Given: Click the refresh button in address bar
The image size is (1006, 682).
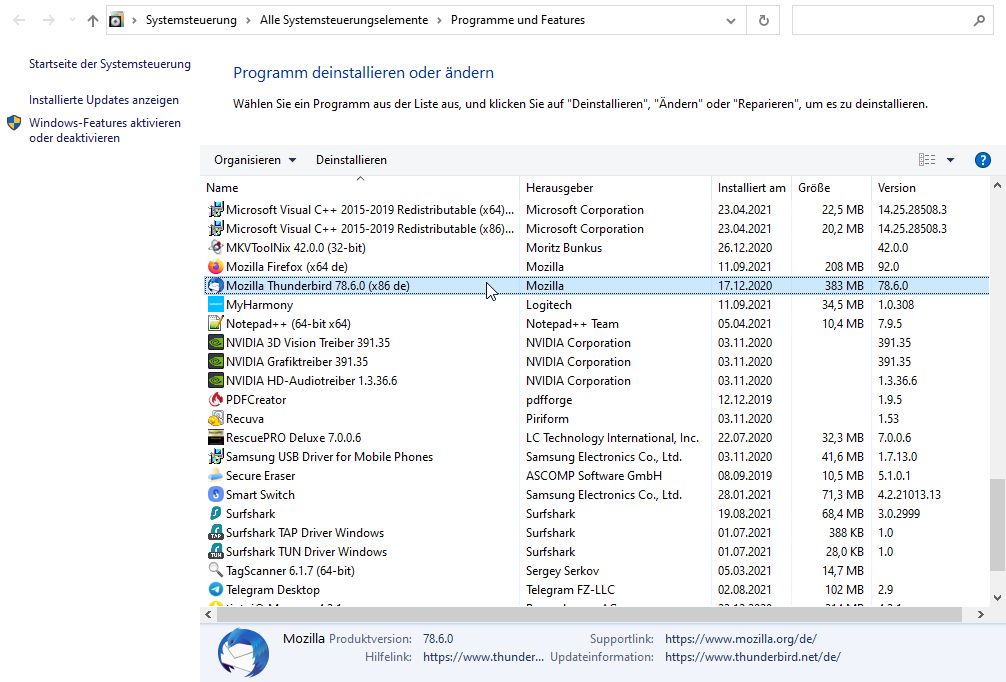Looking at the screenshot, I should pyautogui.click(x=764, y=20).
